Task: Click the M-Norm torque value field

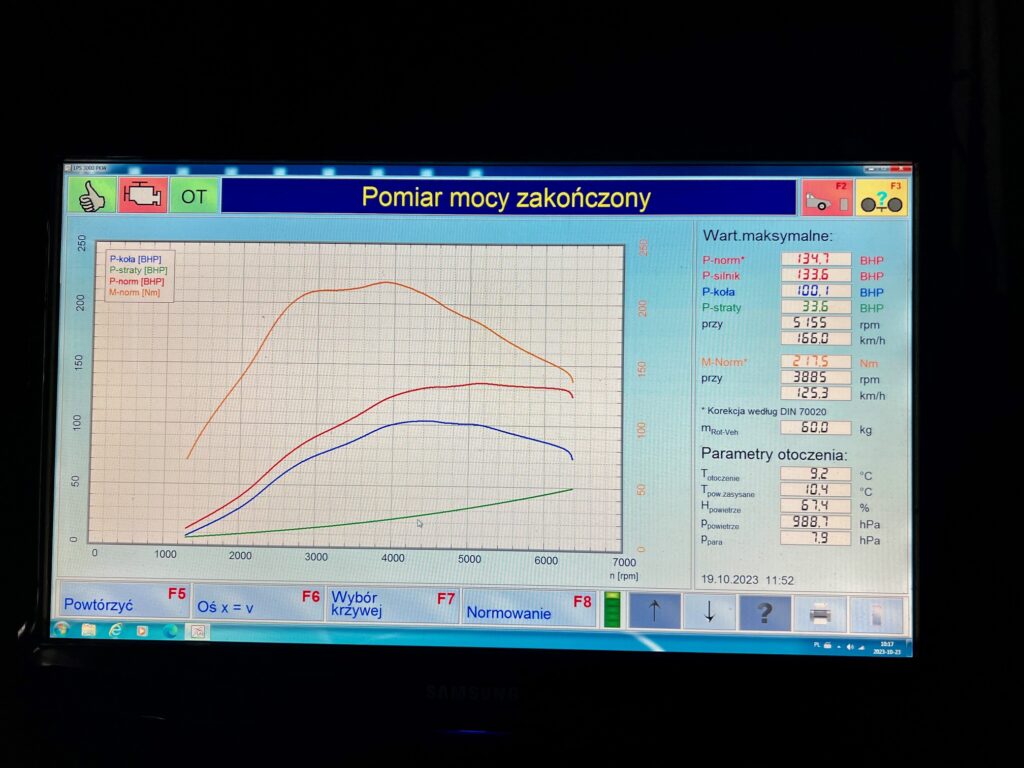Action: [816, 362]
